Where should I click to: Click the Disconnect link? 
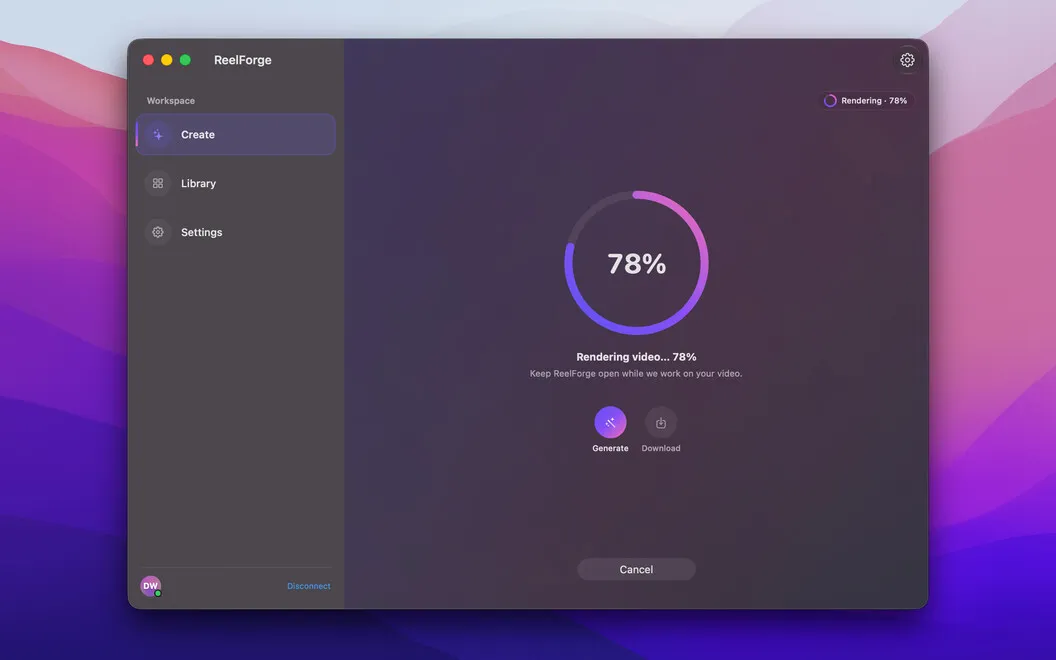308,586
